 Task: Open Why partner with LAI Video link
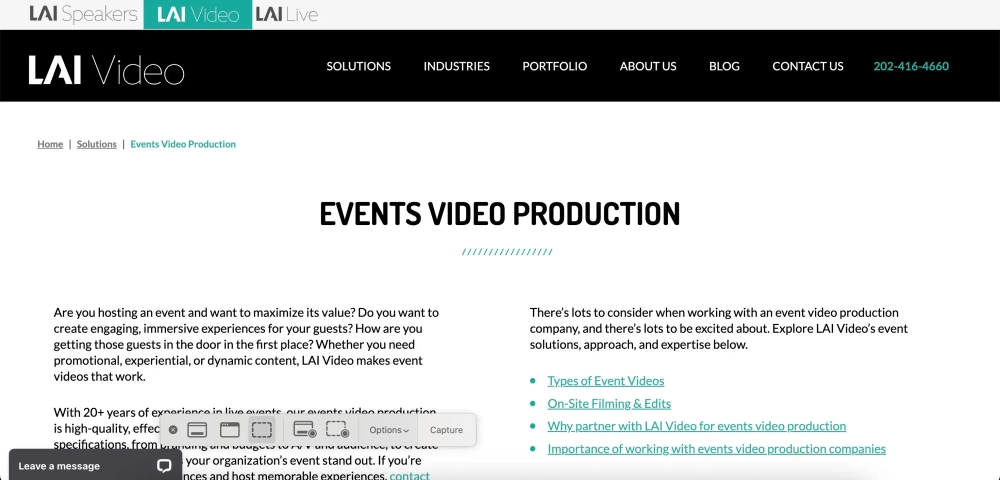(696, 426)
